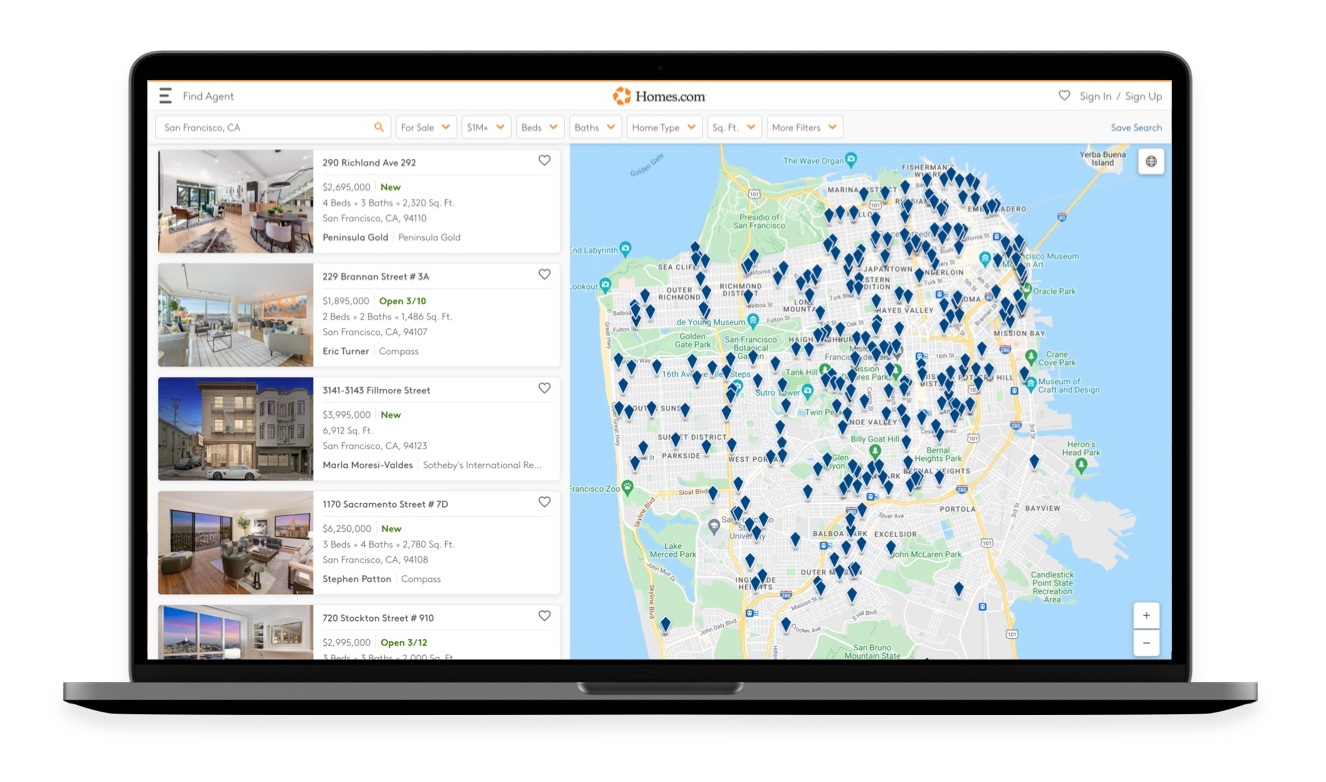The height and width of the screenshot is (782, 1326).
Task: Open the Baths filter dropdown
Action: click(x=595, y=127)
